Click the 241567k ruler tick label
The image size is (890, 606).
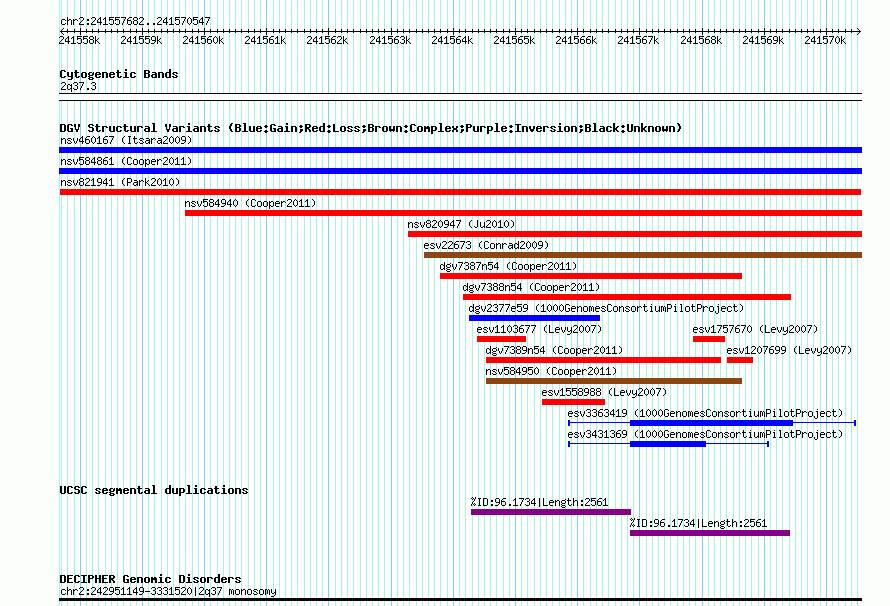pos(638,40)
